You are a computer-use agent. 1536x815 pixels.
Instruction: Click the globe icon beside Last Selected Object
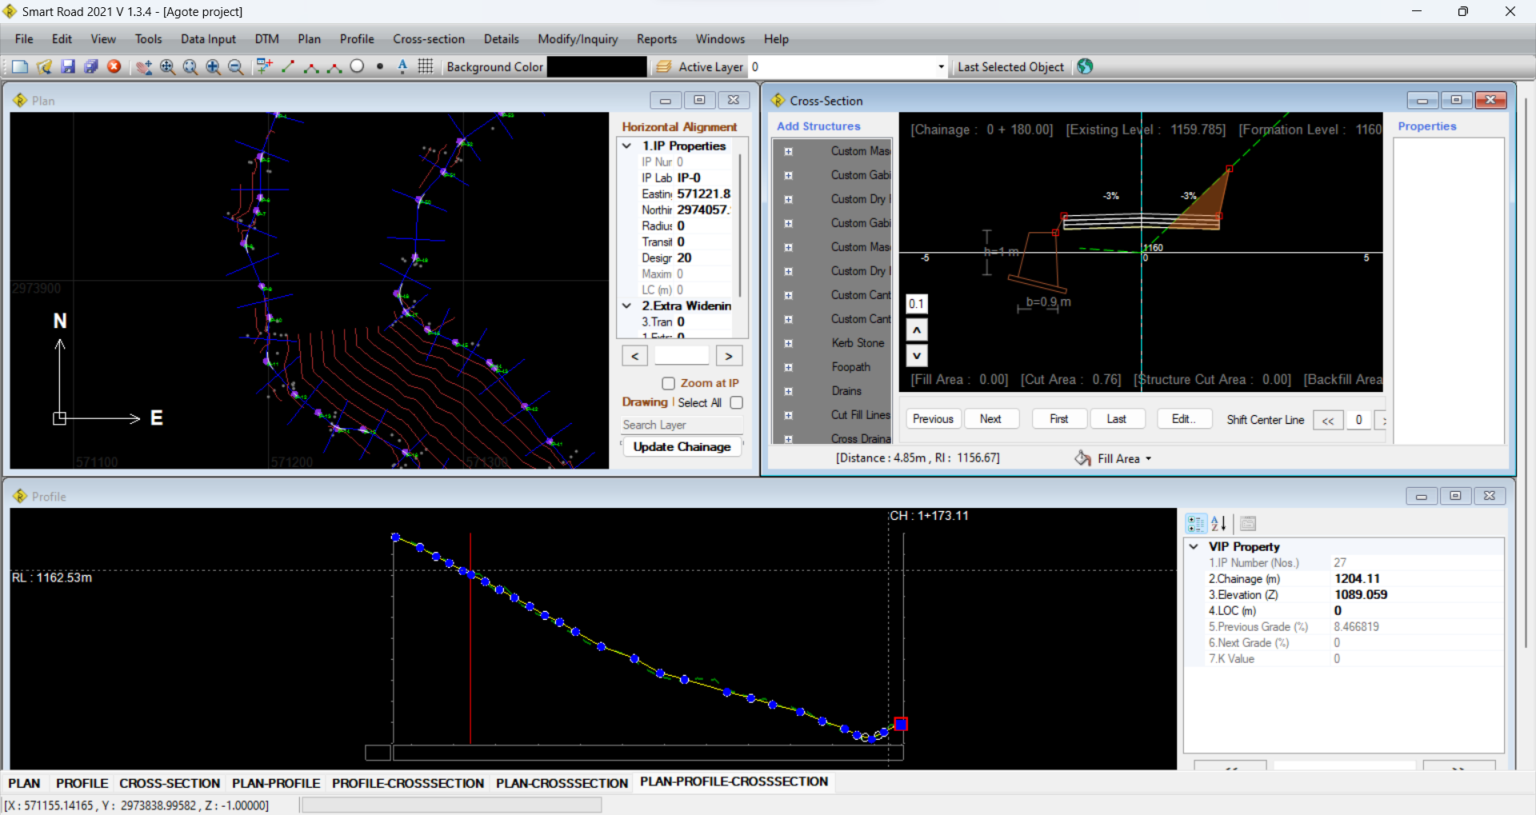[x=1085, y=67]
